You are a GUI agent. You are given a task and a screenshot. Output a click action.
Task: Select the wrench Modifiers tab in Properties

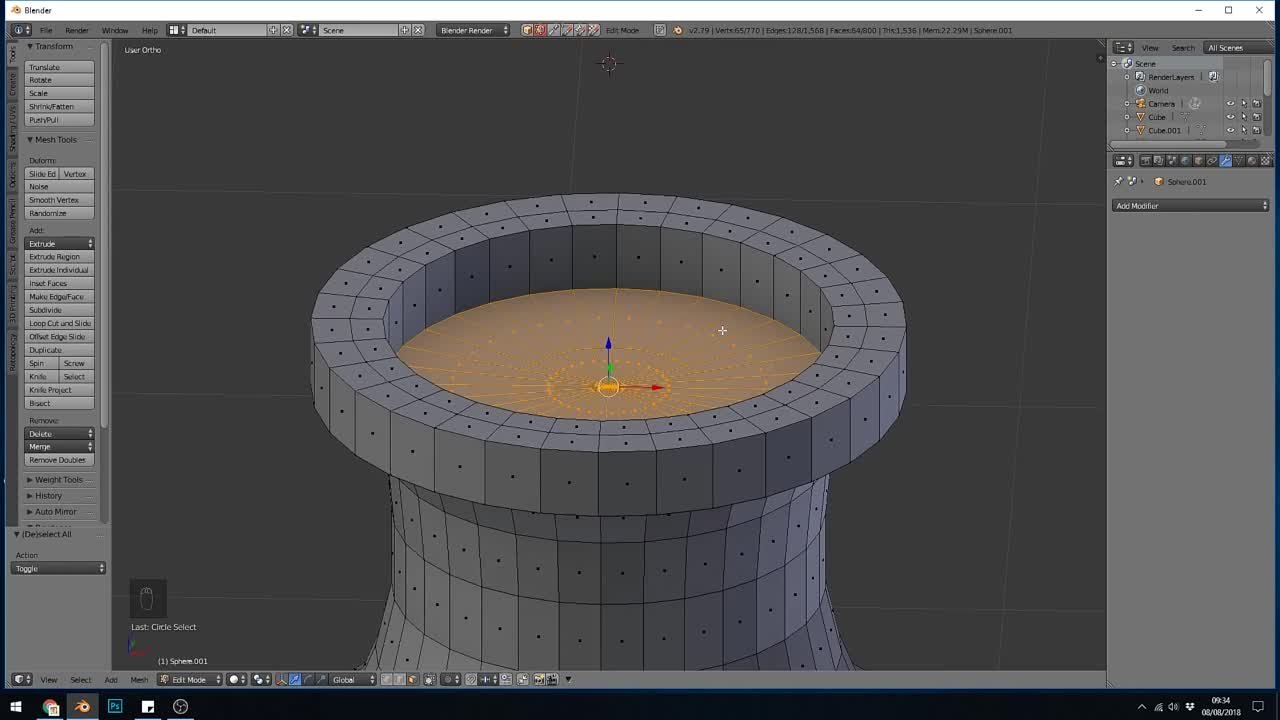click(1225, 160)
